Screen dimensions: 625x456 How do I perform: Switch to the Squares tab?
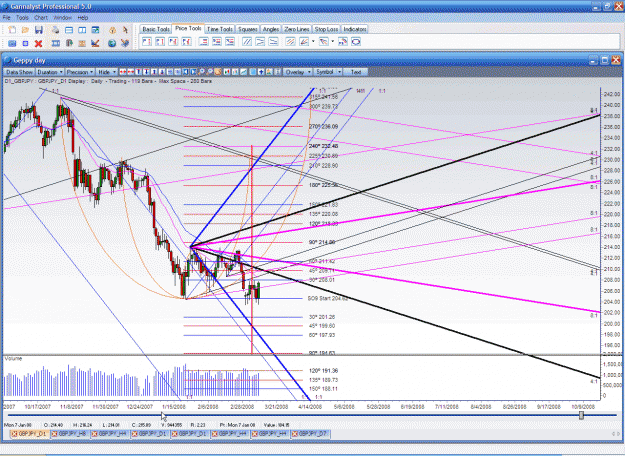point(248,29)
